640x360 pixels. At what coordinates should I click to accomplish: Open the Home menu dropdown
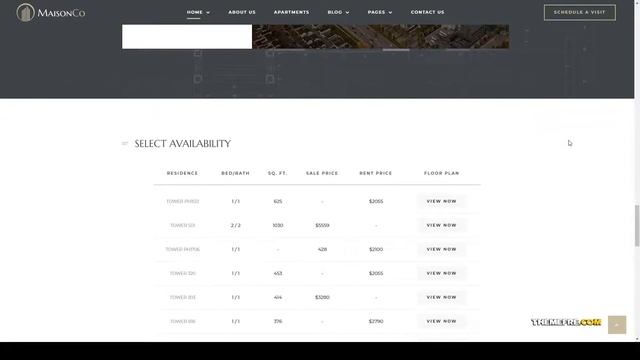click(x=198, y=12)
